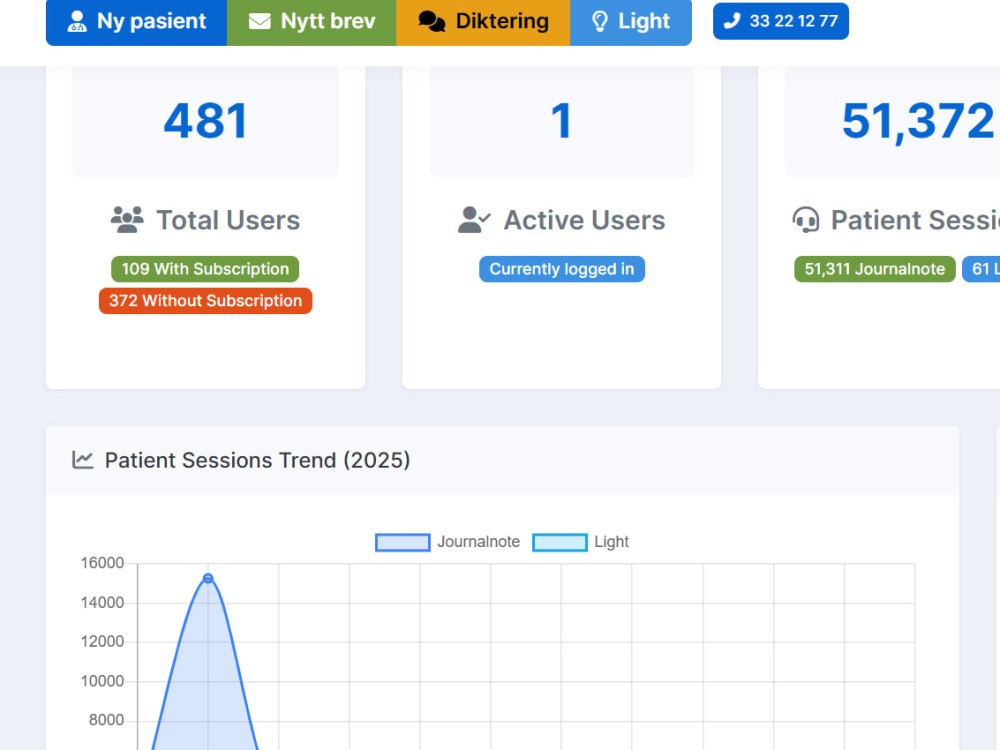Click the peak data point on the chart
Image resolution: width=1000 pixels, height=750 pixels.
(x=208, y=578)
